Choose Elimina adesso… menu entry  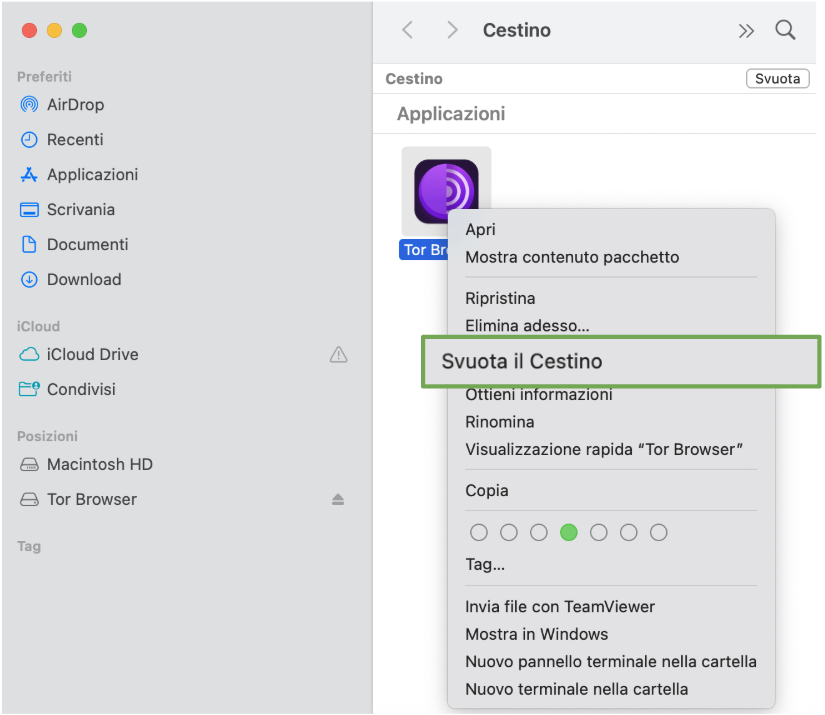[527, 325]
